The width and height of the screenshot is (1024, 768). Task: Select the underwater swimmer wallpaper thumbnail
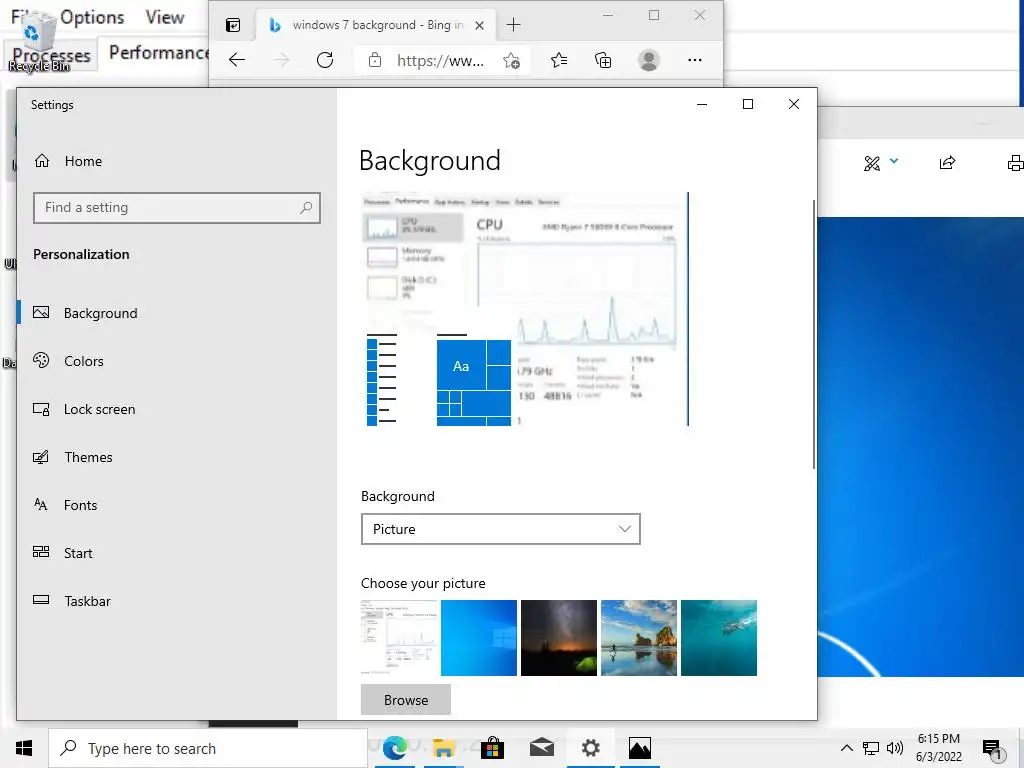tap(719, 638)
